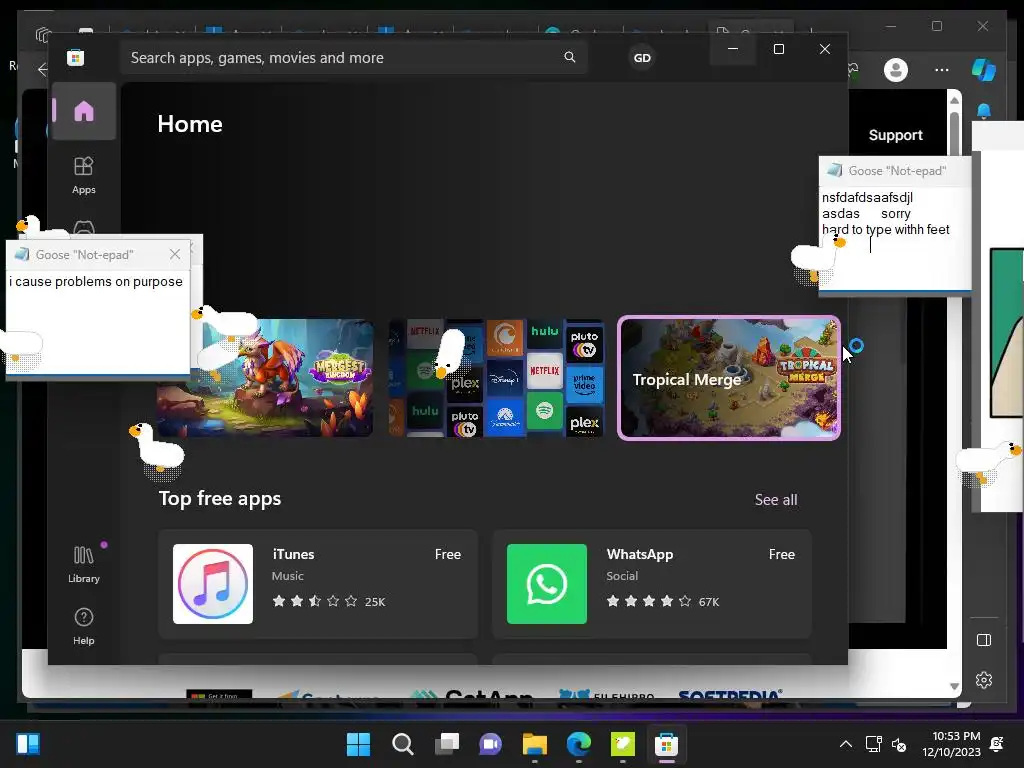Image resolution: width=1024 pixels, height=768 pixels.
Task: Open browser profile avatar icon
Action: coord(895,69)
